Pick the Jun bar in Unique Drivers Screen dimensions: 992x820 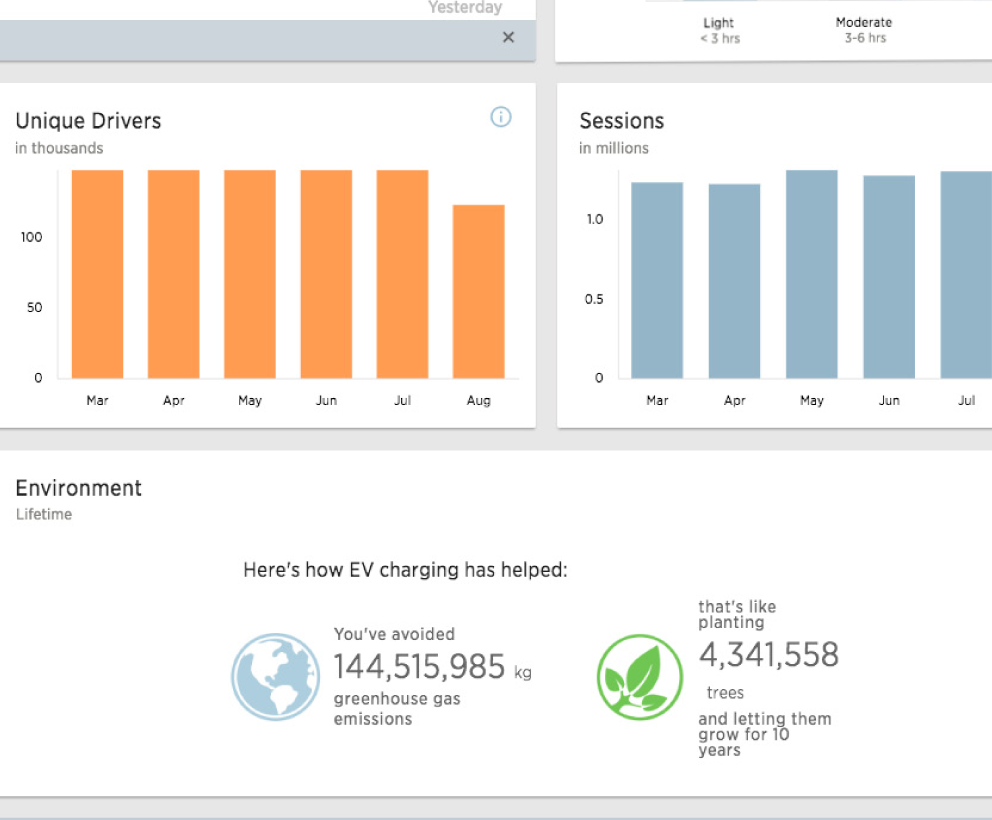pyautogui.click(x=326, y=275)
